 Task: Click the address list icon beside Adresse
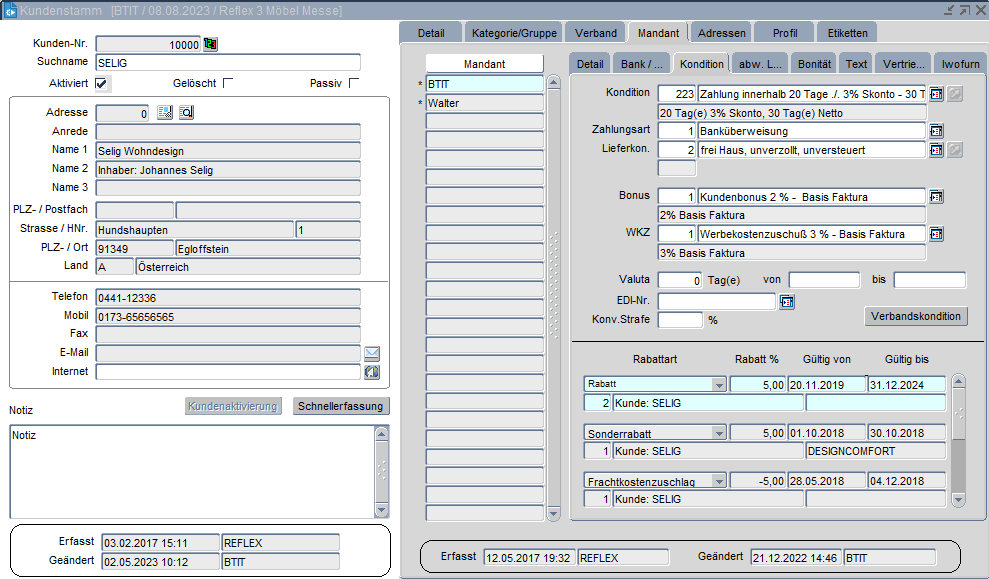pos(165,113)
